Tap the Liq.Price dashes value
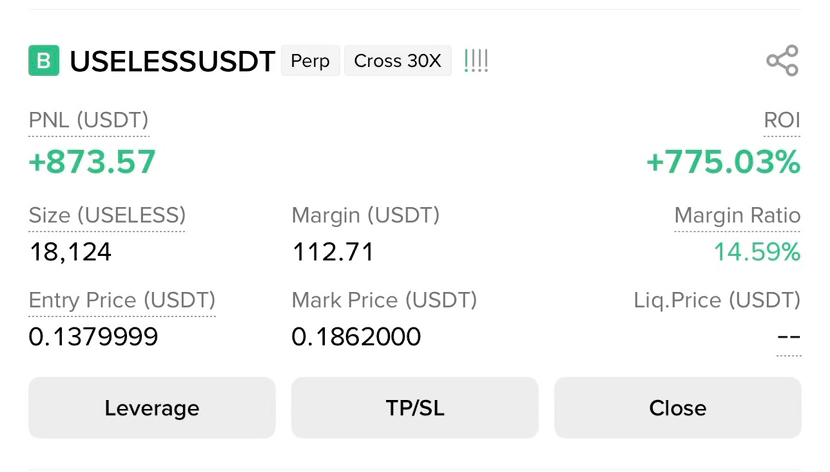Image resolution: width=830 pixels, height=472 pixels. pos(789,337)
